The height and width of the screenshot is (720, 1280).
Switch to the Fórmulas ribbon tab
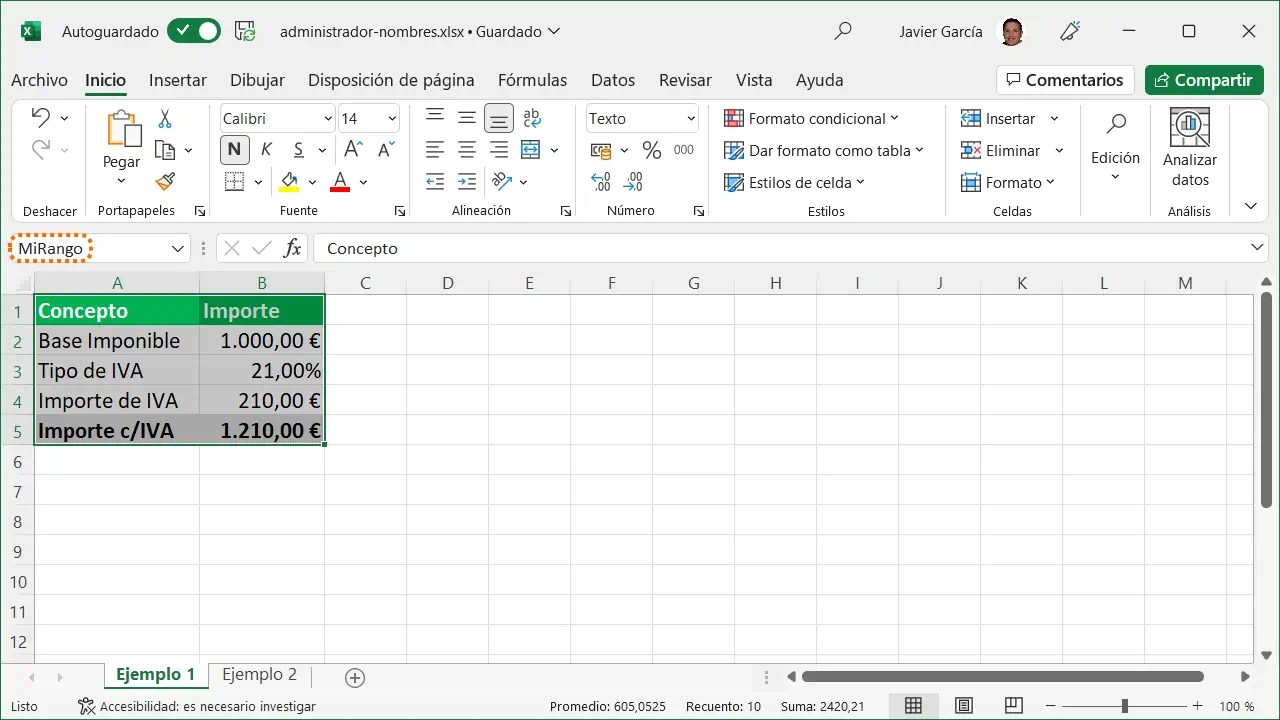point(532,80)
